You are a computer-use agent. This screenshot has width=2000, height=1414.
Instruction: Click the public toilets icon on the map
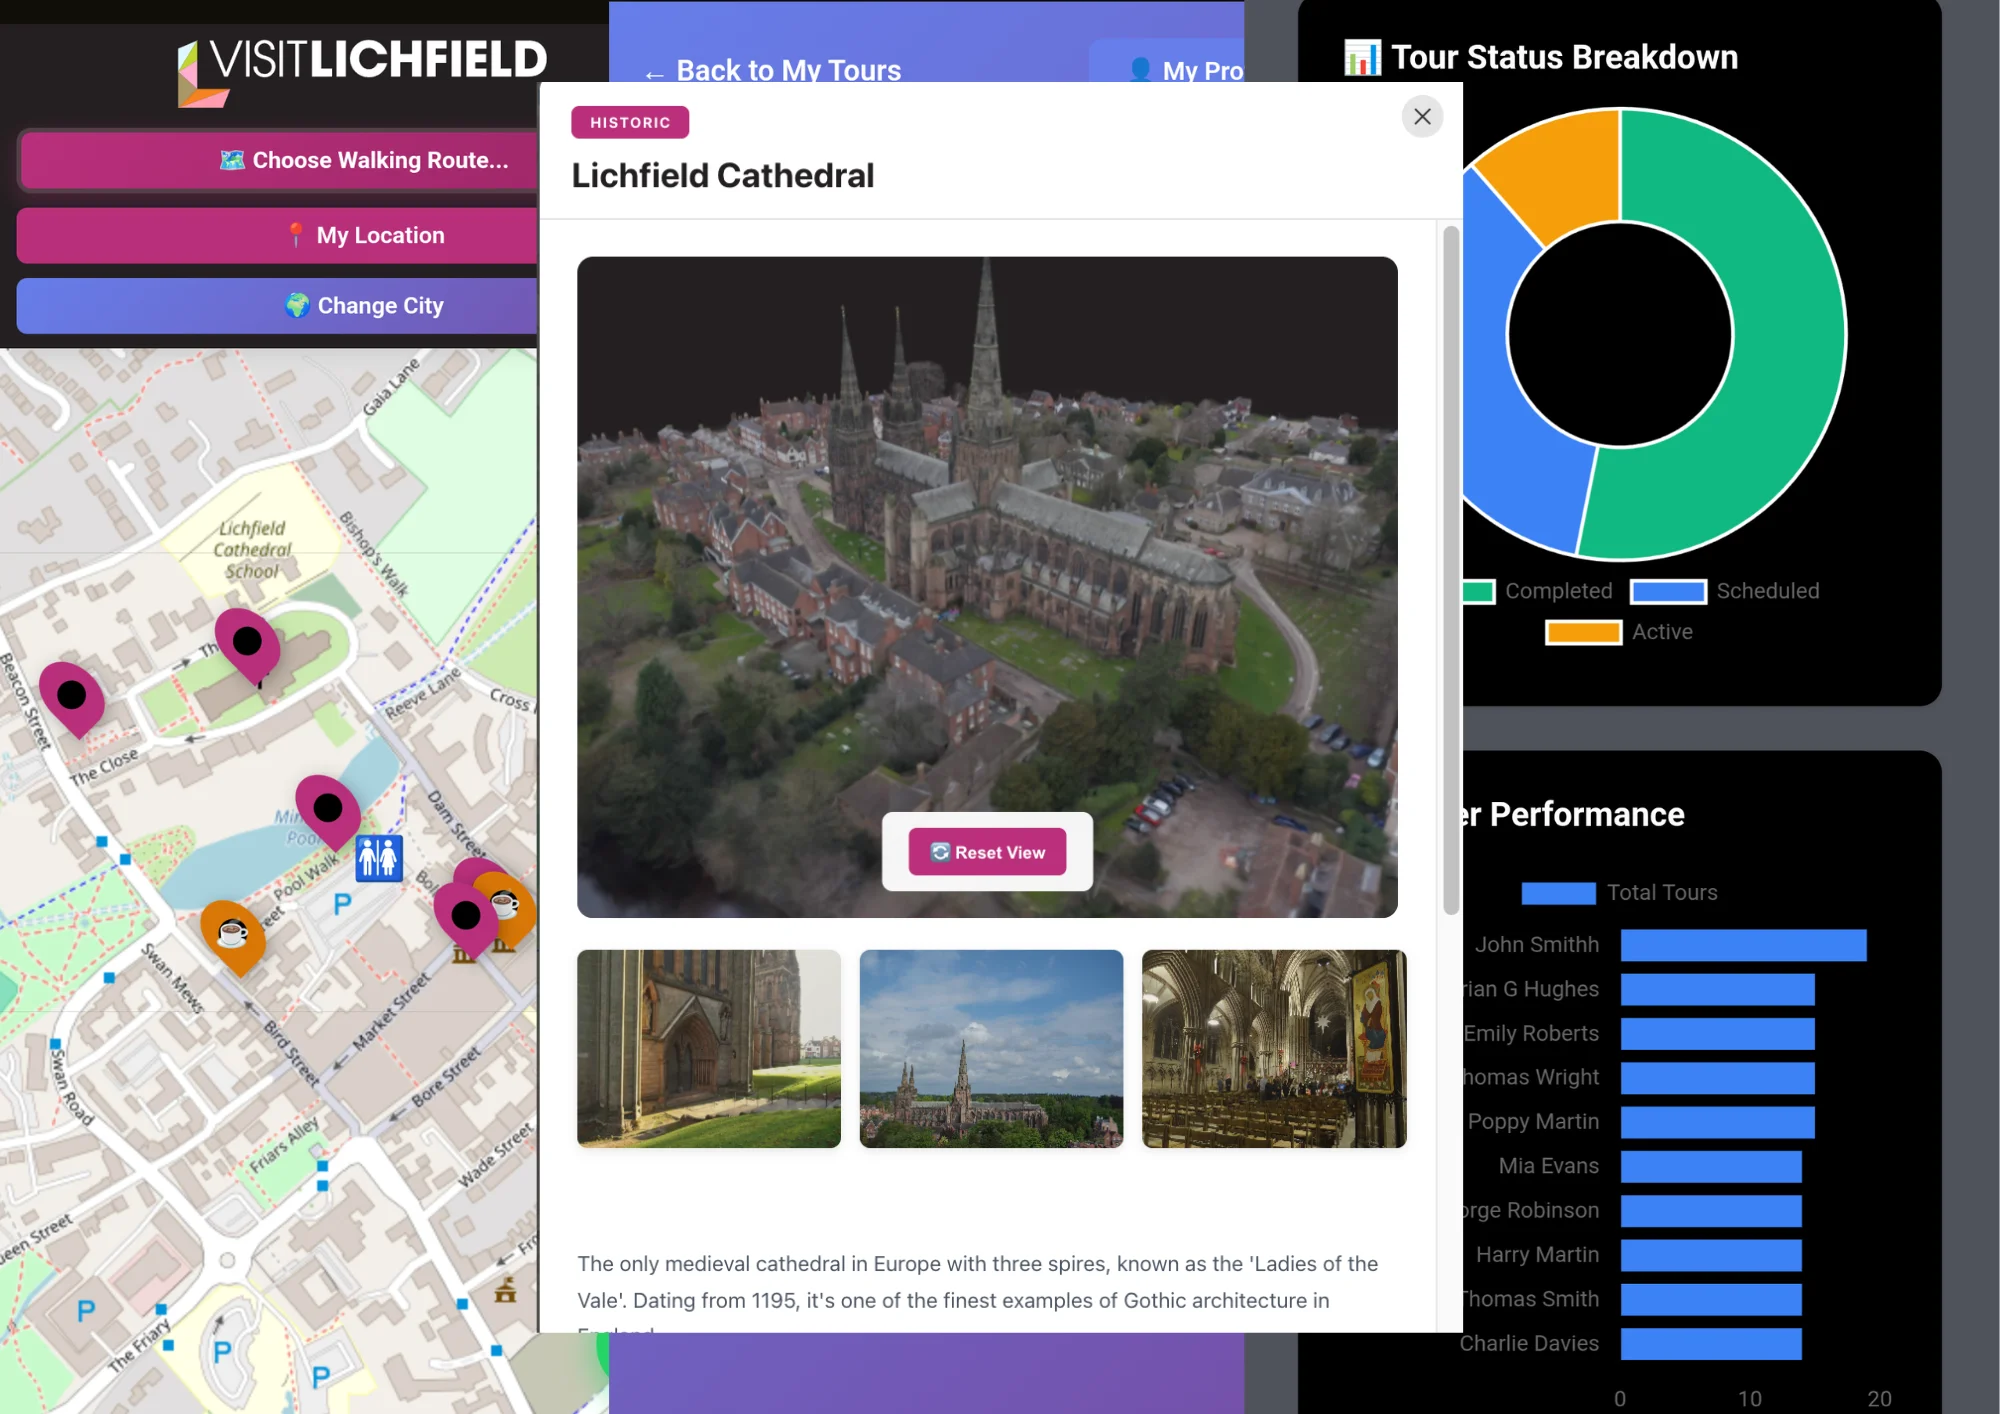click(378, 858)
